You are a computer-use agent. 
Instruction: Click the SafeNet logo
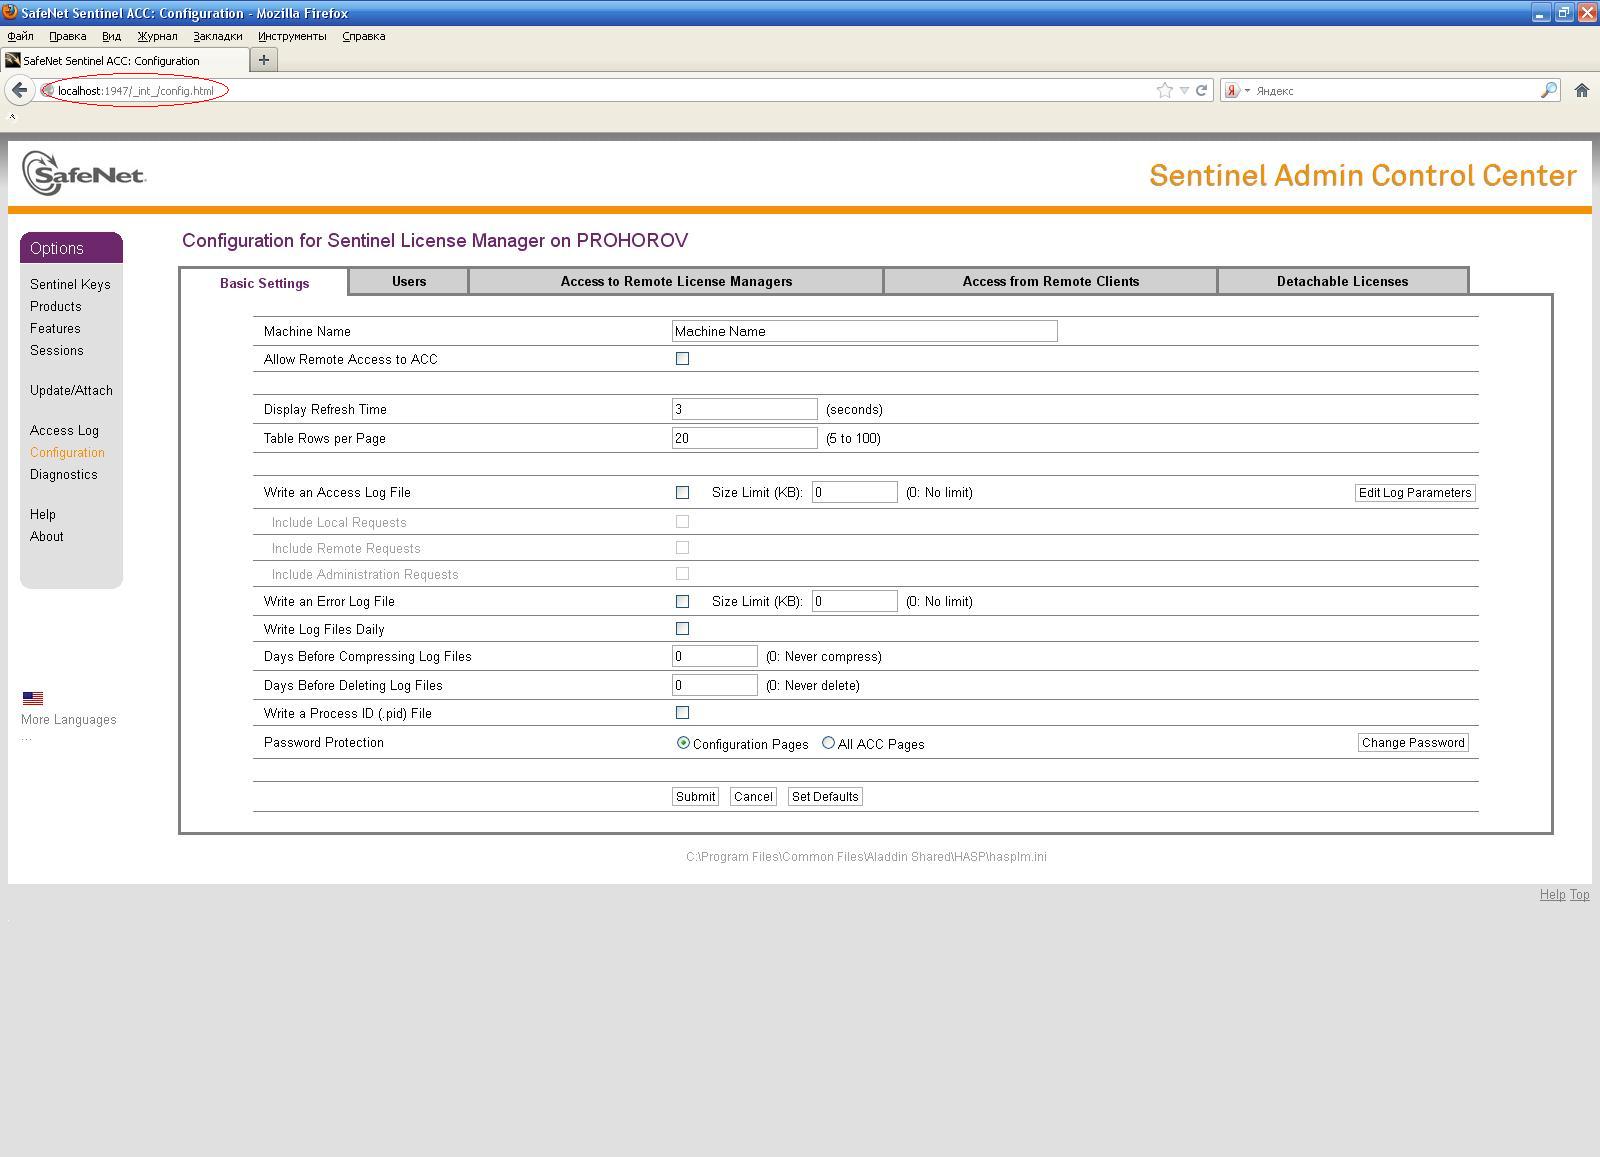point(84,174)
